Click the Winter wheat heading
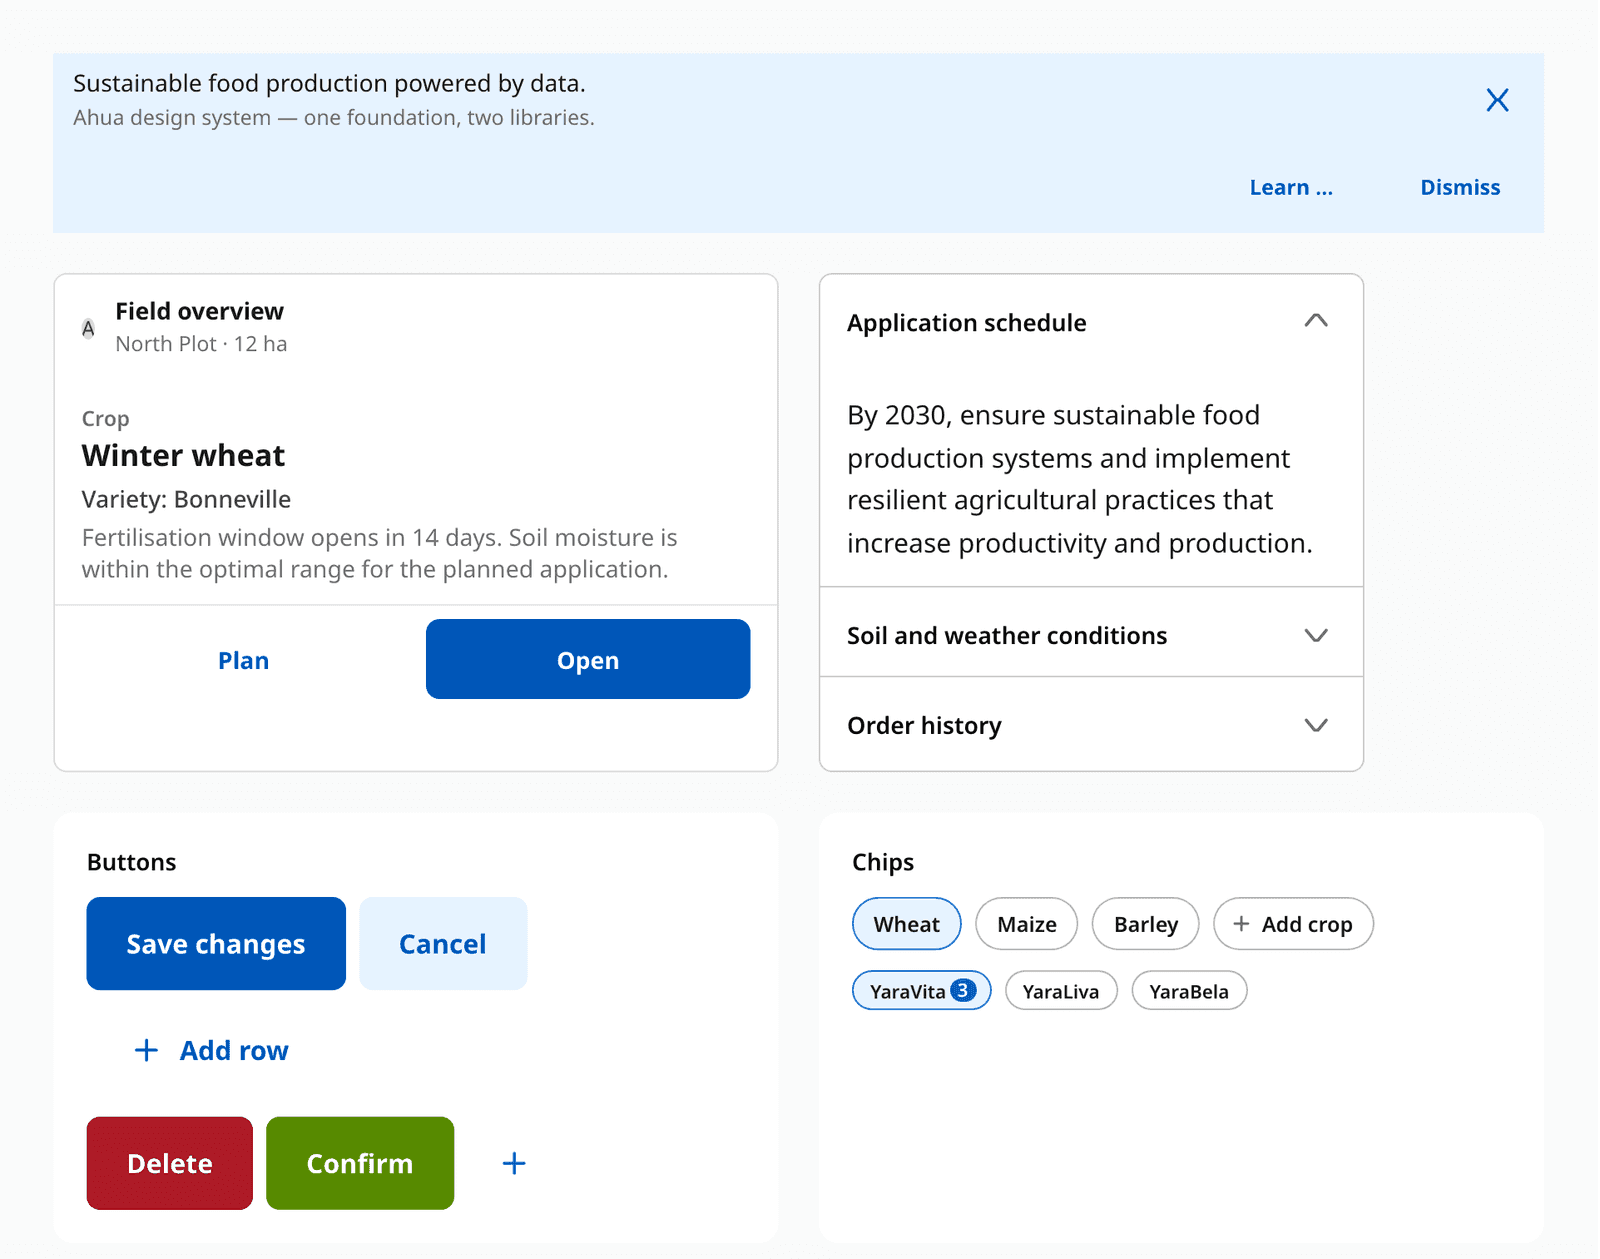The image size is (1600, 1259). (x=183, y=456)
